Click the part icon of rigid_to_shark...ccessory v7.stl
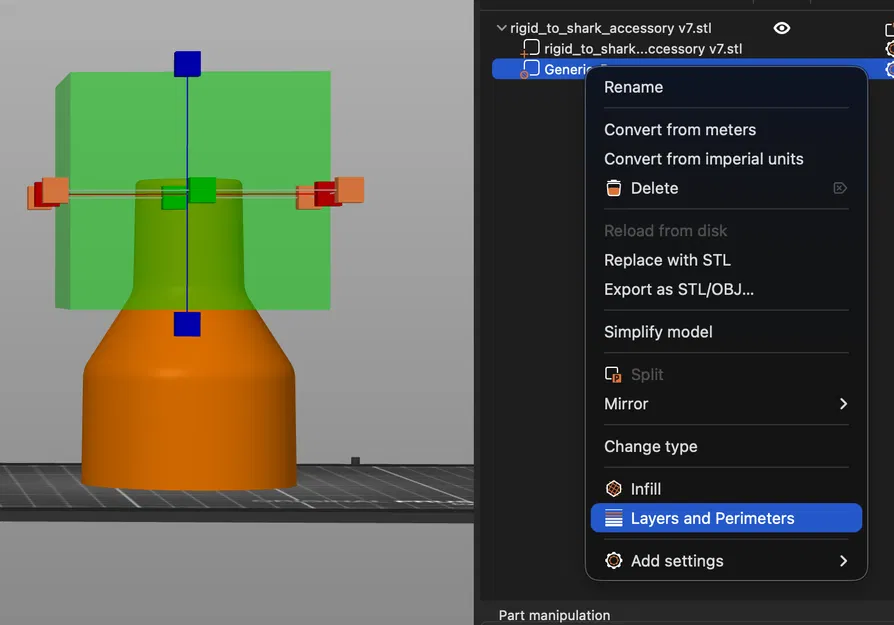The width and height of the screenshot is (894, 625). pos(530,48)
